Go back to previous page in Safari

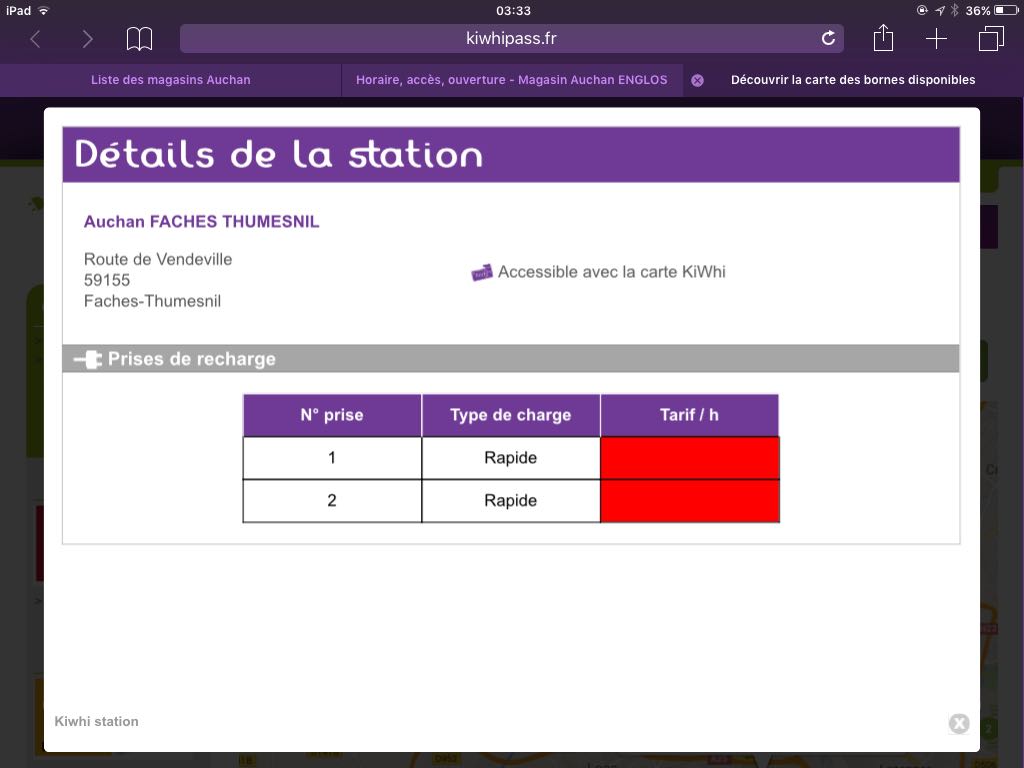(x=35, y=39)
